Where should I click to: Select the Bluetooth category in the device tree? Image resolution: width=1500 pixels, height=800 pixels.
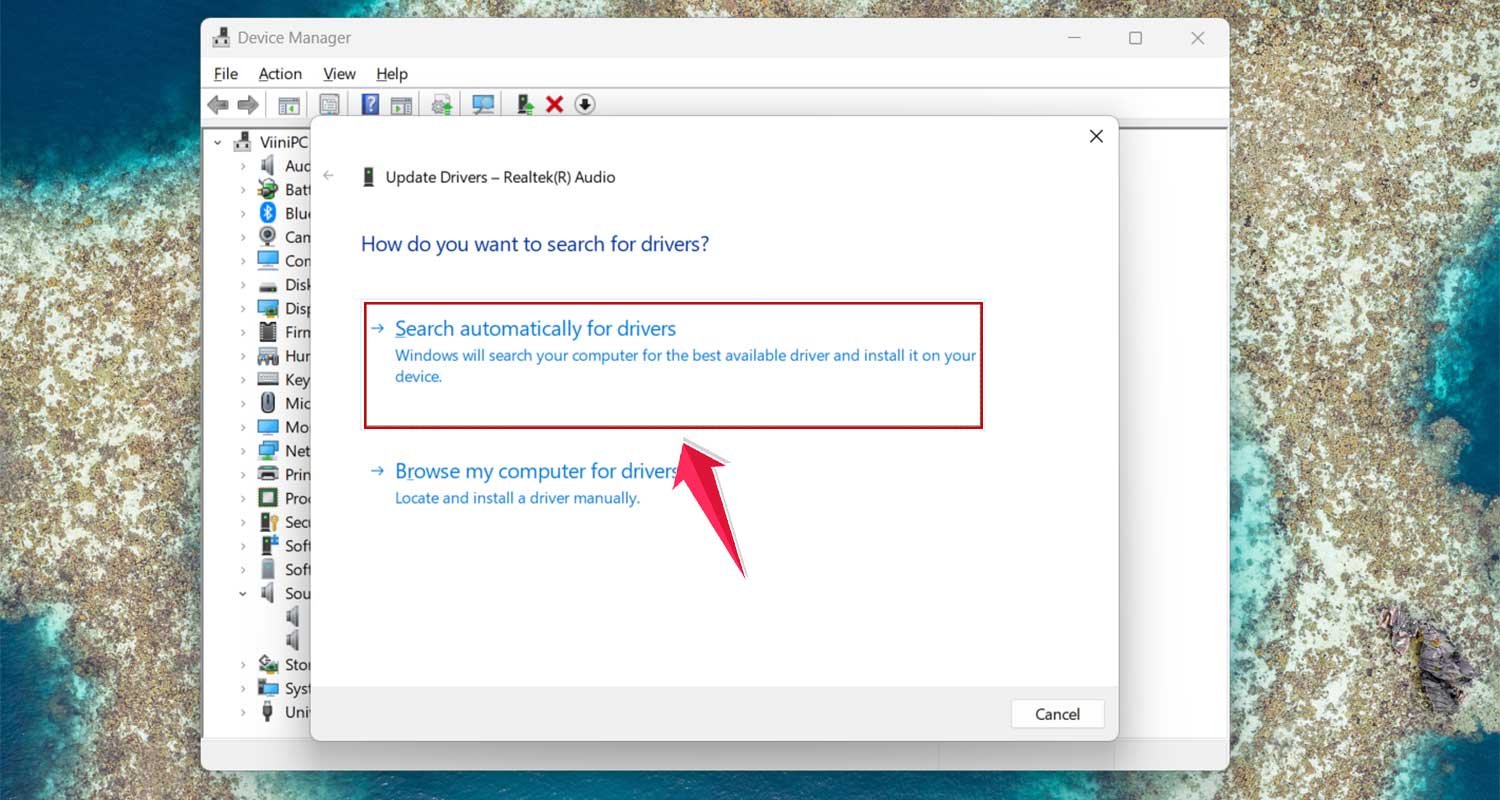pyautogui.click(x=292, y=213)
